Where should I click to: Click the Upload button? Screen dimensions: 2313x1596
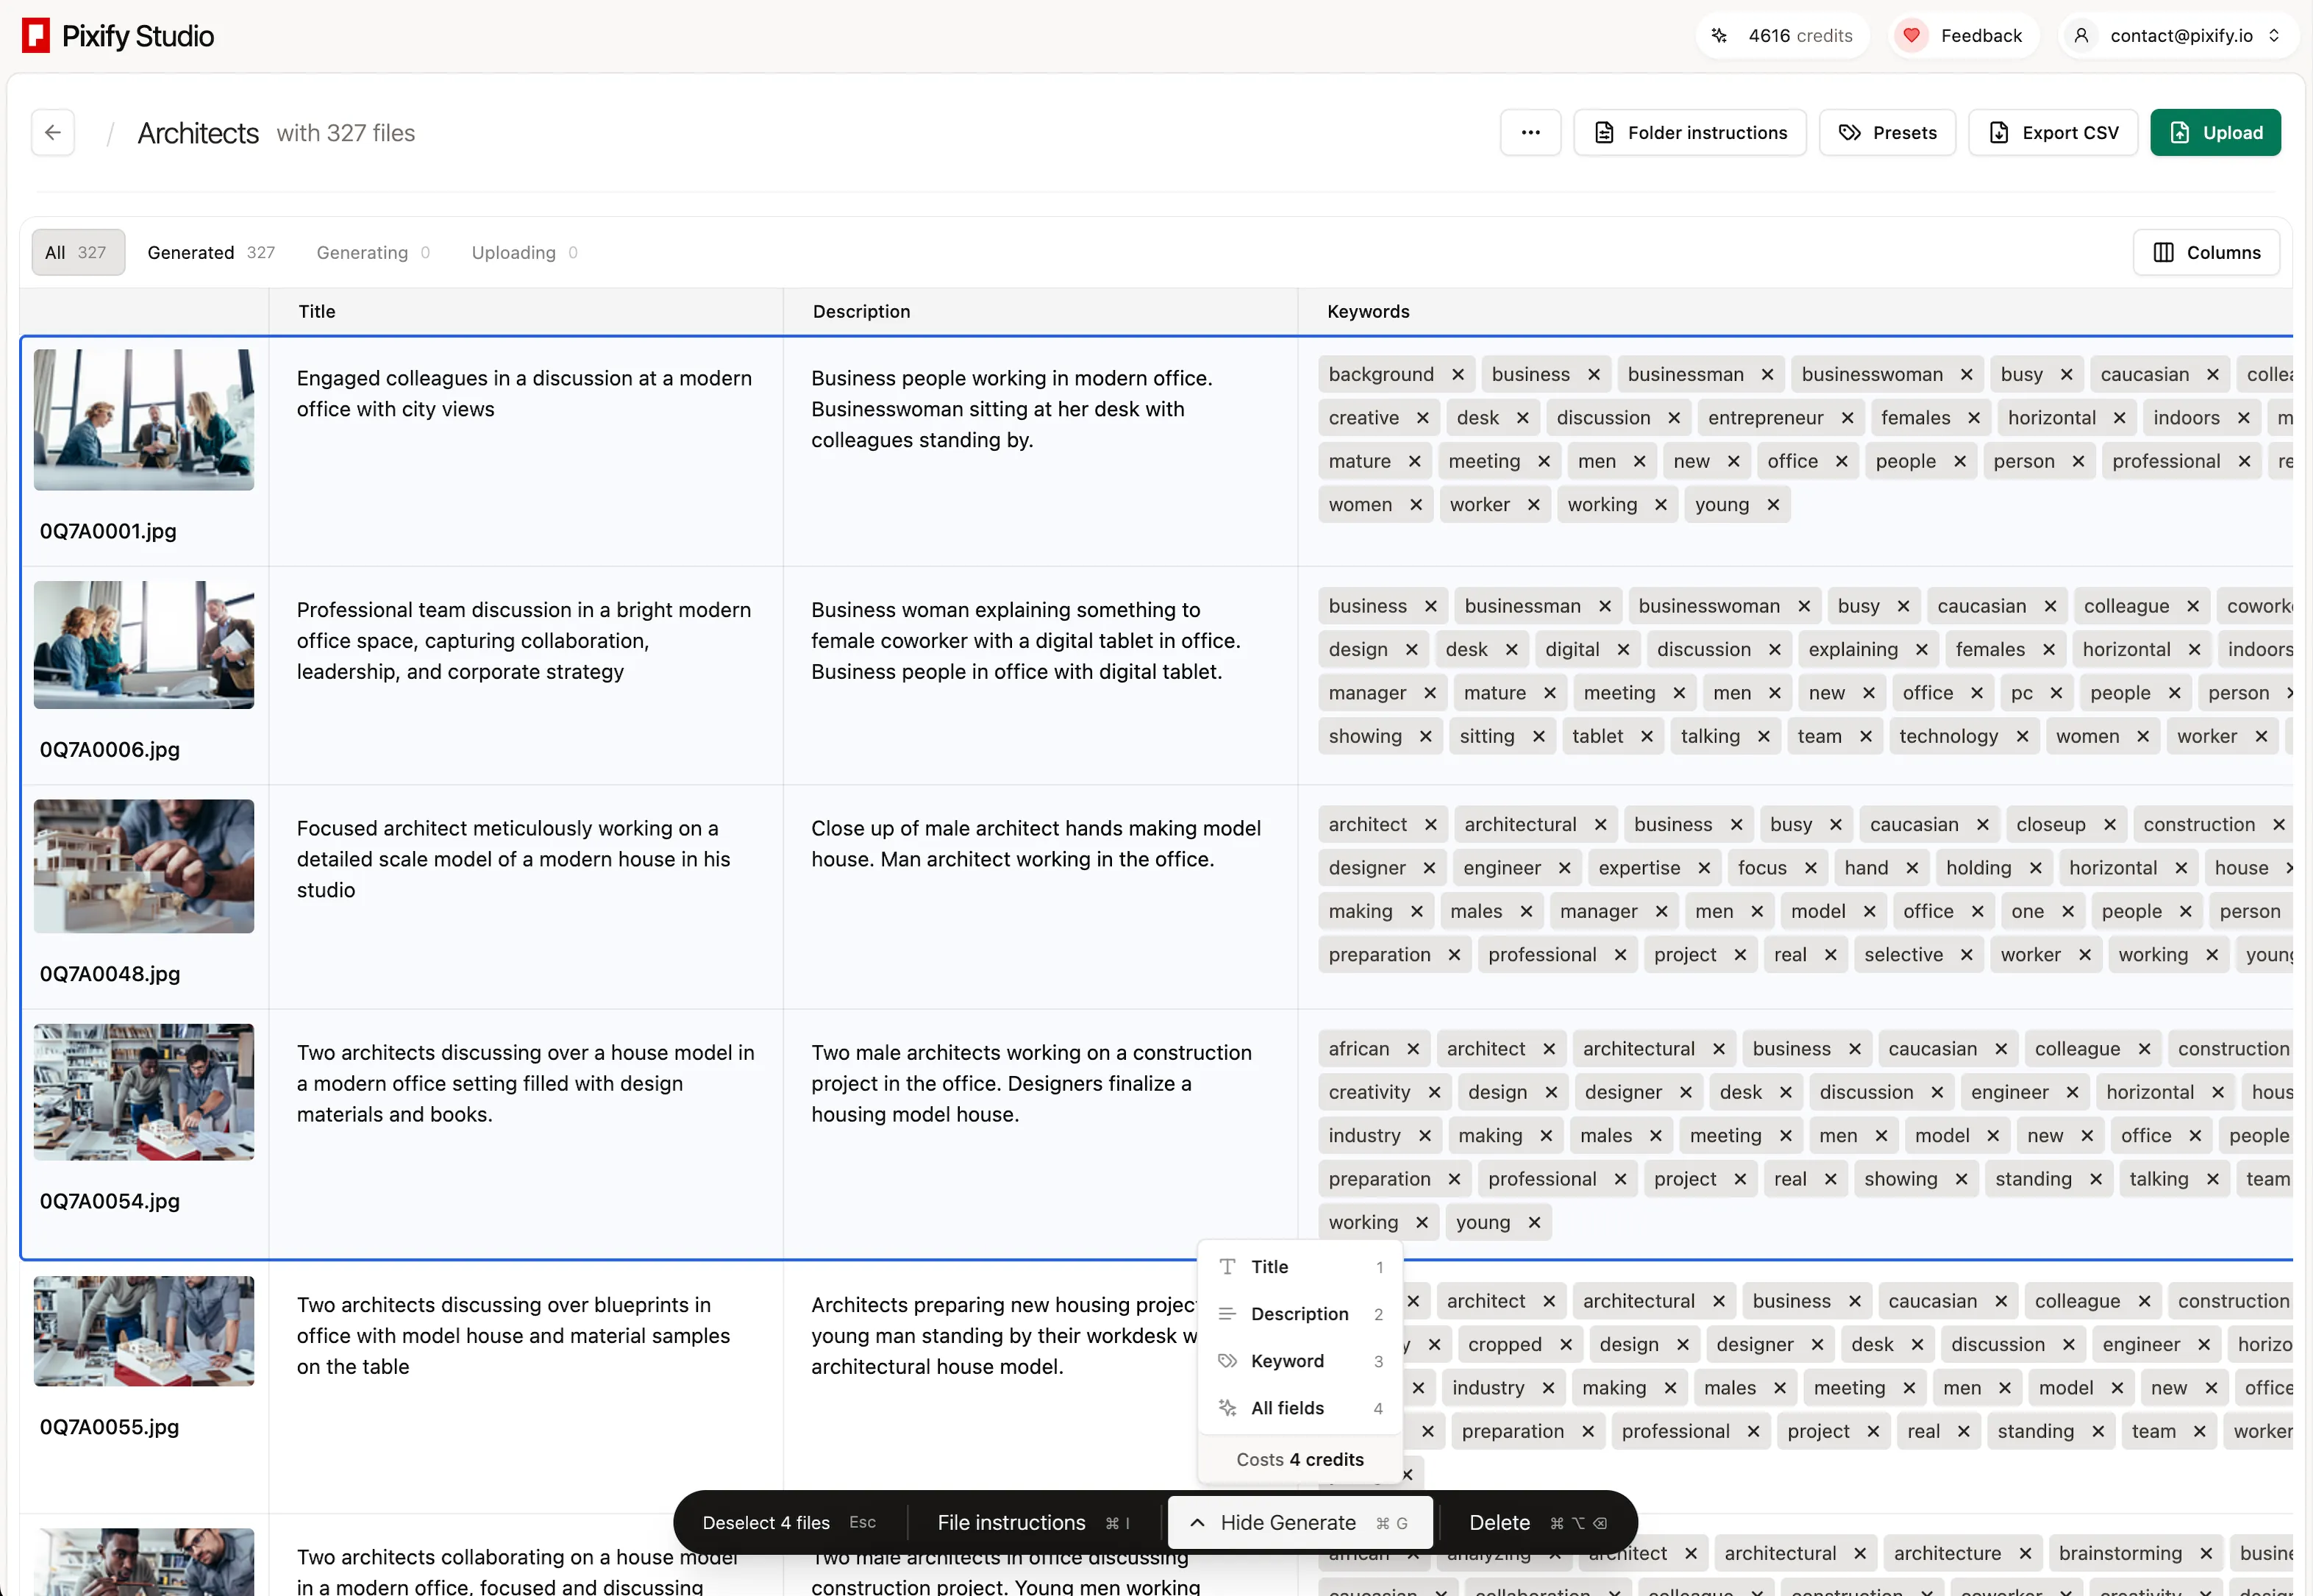tap(2215, 132)
